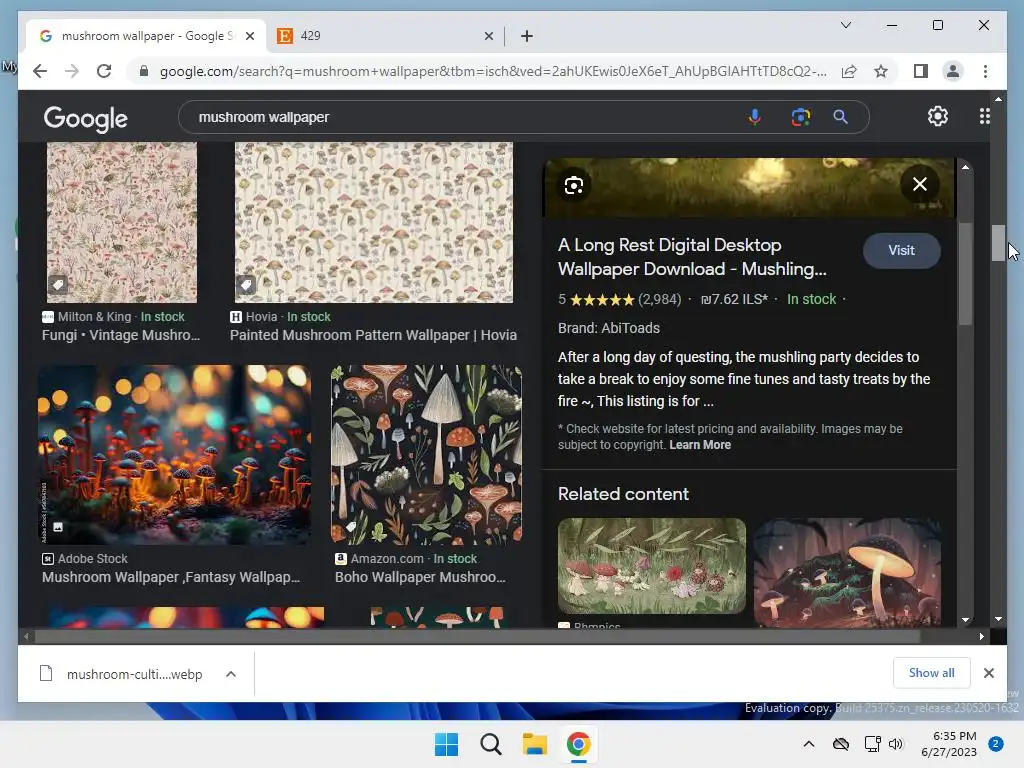The image size is (1024, 768).
Task: Open related glowing mushroom forest image
Action: (847, 573)
